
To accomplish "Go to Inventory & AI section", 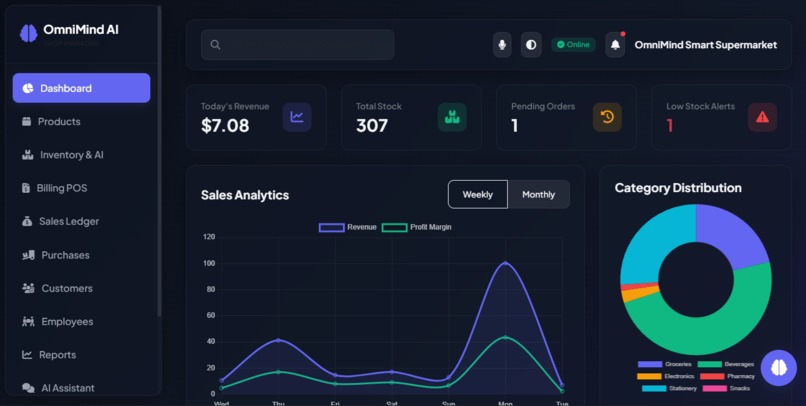I will coord(81,155).
